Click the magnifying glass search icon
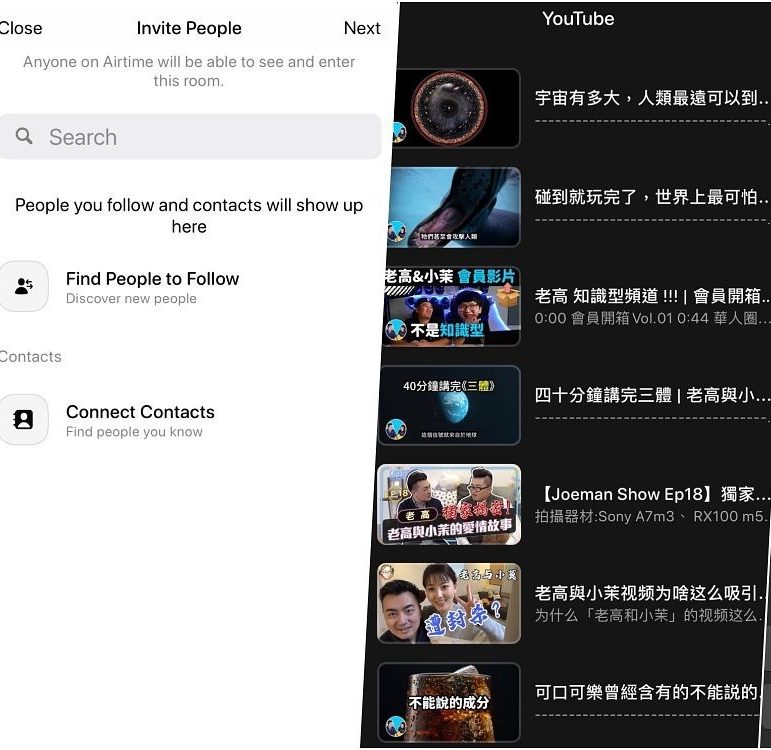Viewport: 771px width, 750px height. (25, 137)
